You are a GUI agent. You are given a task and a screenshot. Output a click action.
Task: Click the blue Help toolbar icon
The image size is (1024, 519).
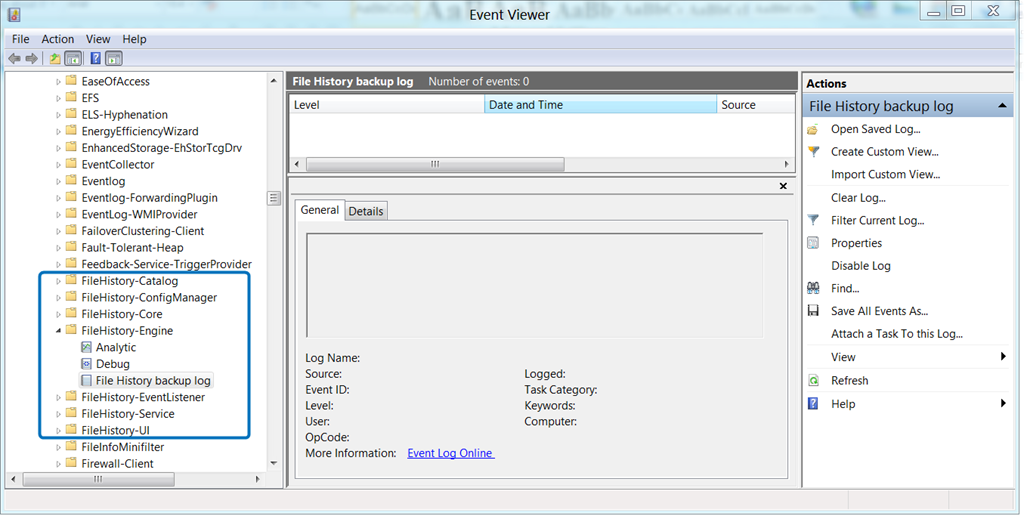95,59
